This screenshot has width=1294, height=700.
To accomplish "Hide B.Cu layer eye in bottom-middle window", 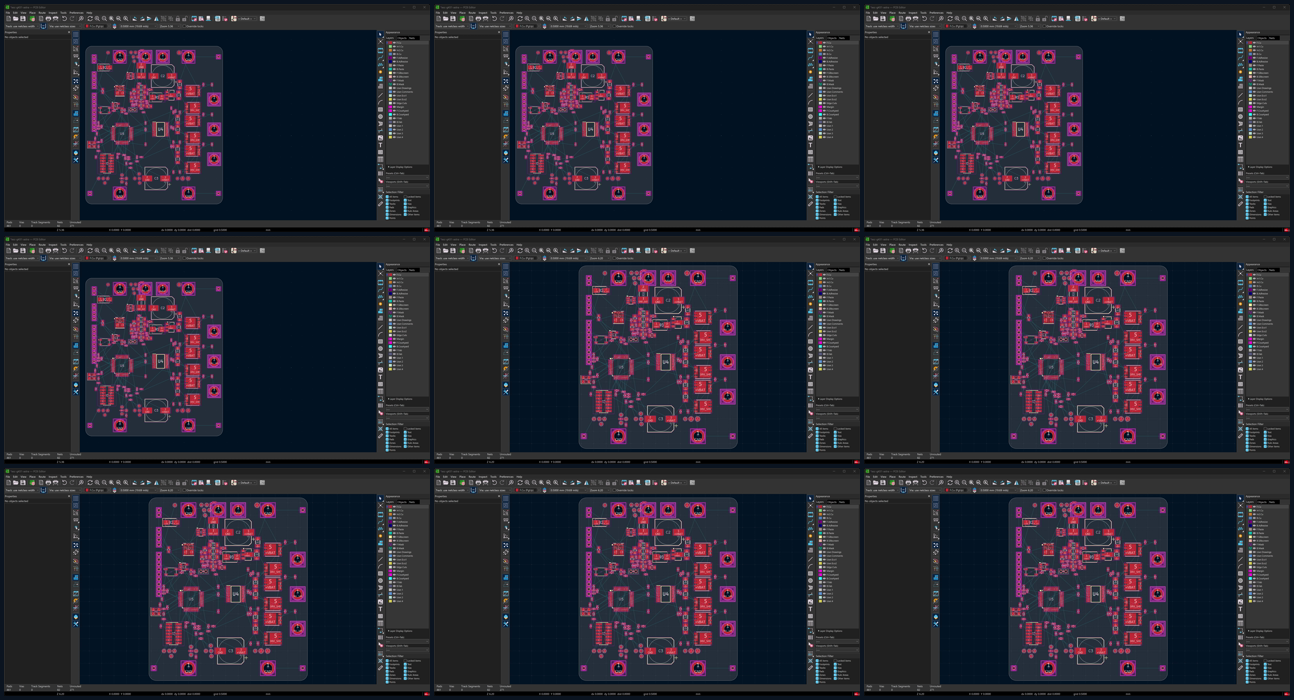I will pyautogui.click(x=824, y=517).
